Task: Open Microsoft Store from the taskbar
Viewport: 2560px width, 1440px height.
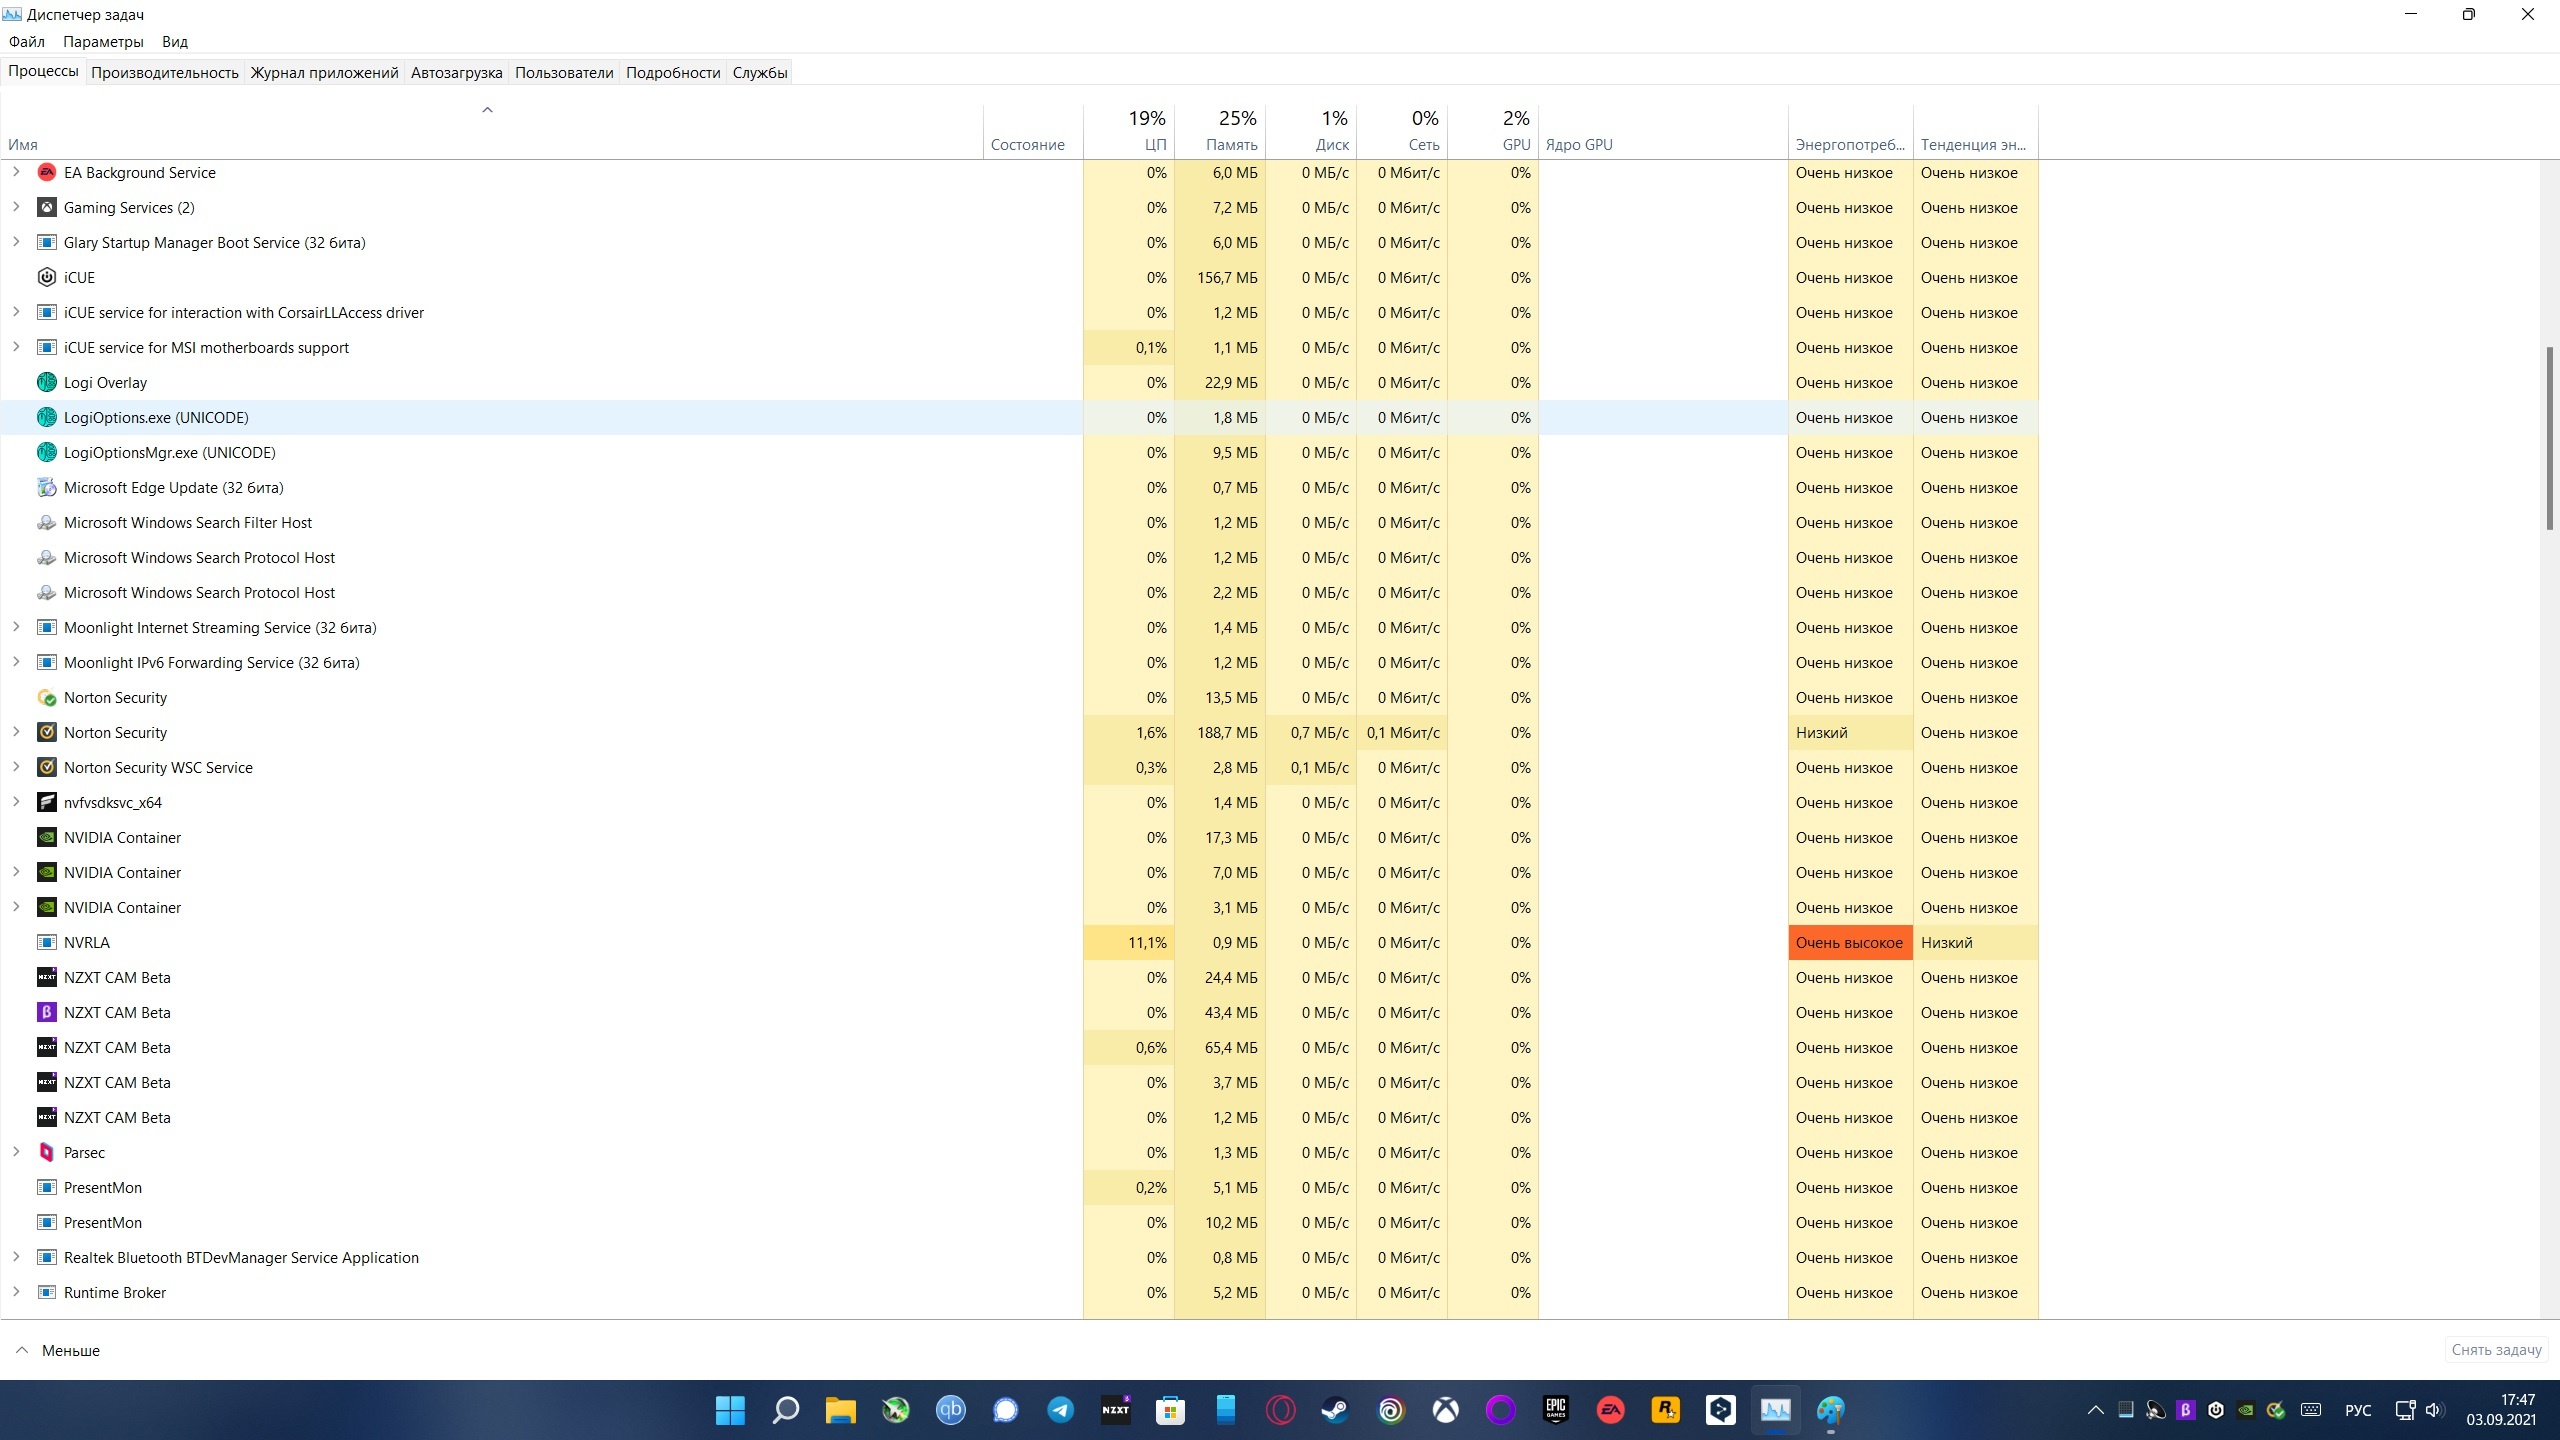Action: pos(1171,1410)
